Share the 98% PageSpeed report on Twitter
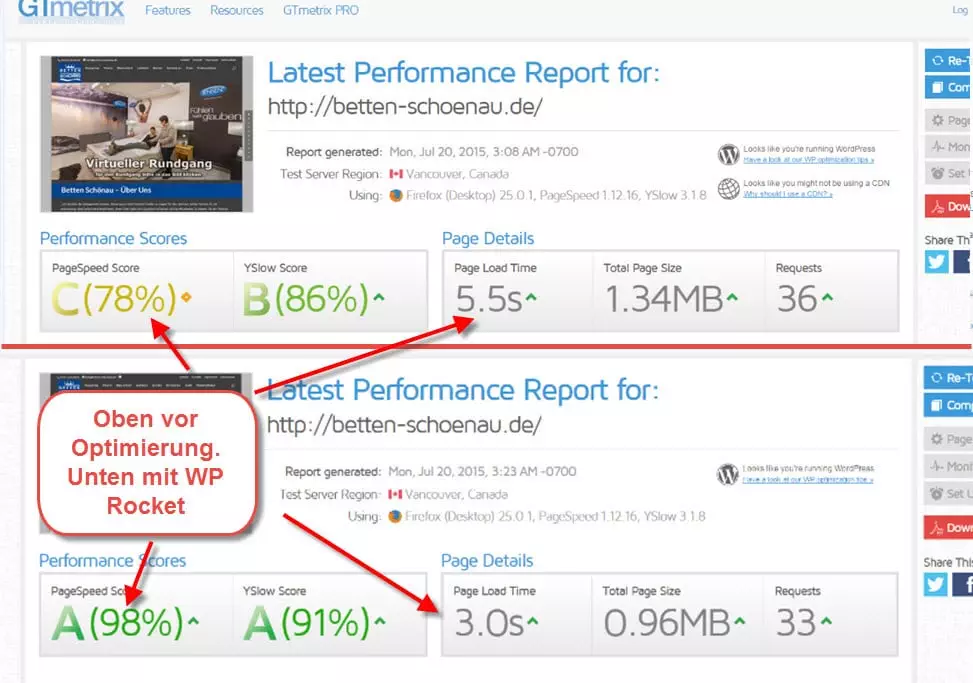Image resolution: width=973 pixels, height=683 pixels. [x=935, y=584]
